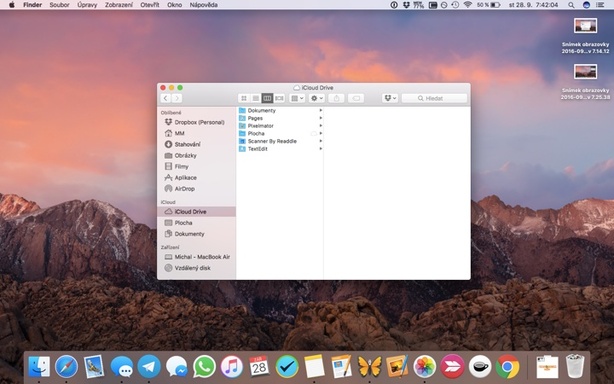This screenshot has height=384, width=614.
Task: Open the item arrangement dropdown
Action: [x=297, y=98]
